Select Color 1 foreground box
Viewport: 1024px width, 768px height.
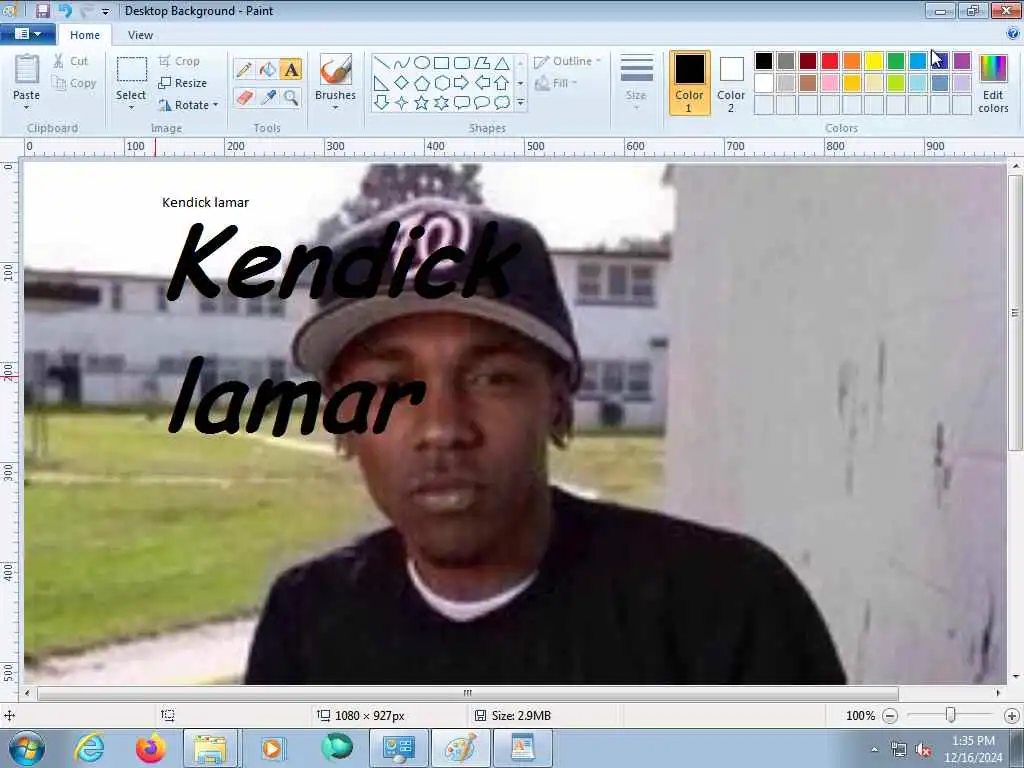690,84
